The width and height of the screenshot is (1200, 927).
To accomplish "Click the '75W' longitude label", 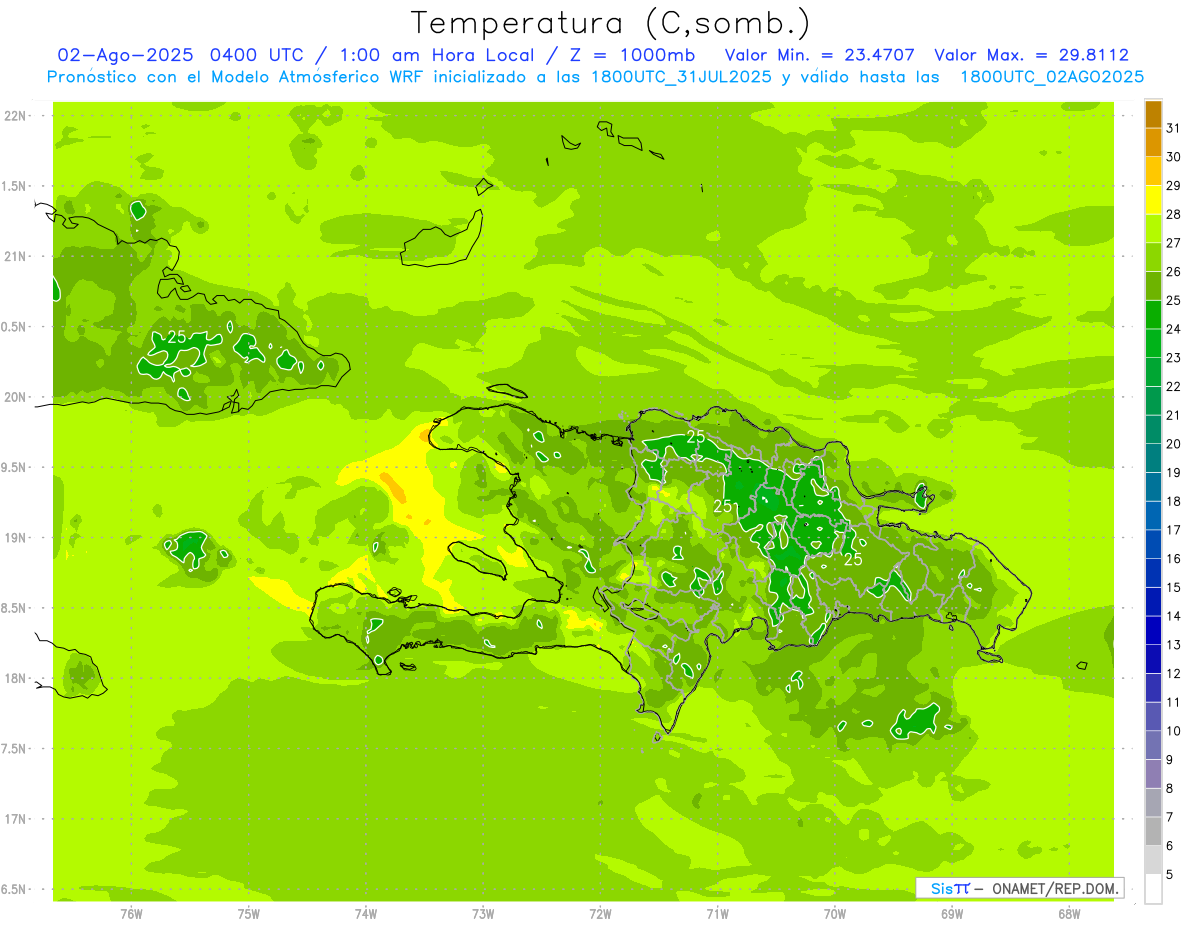I will pos(249,913).
